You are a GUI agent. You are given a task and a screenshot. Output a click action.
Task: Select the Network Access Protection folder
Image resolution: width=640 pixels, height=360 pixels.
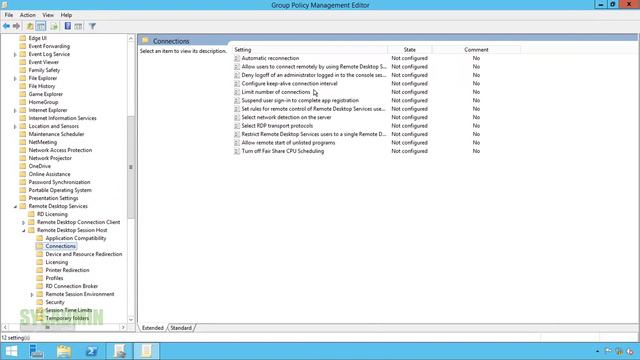click(60, 150)
